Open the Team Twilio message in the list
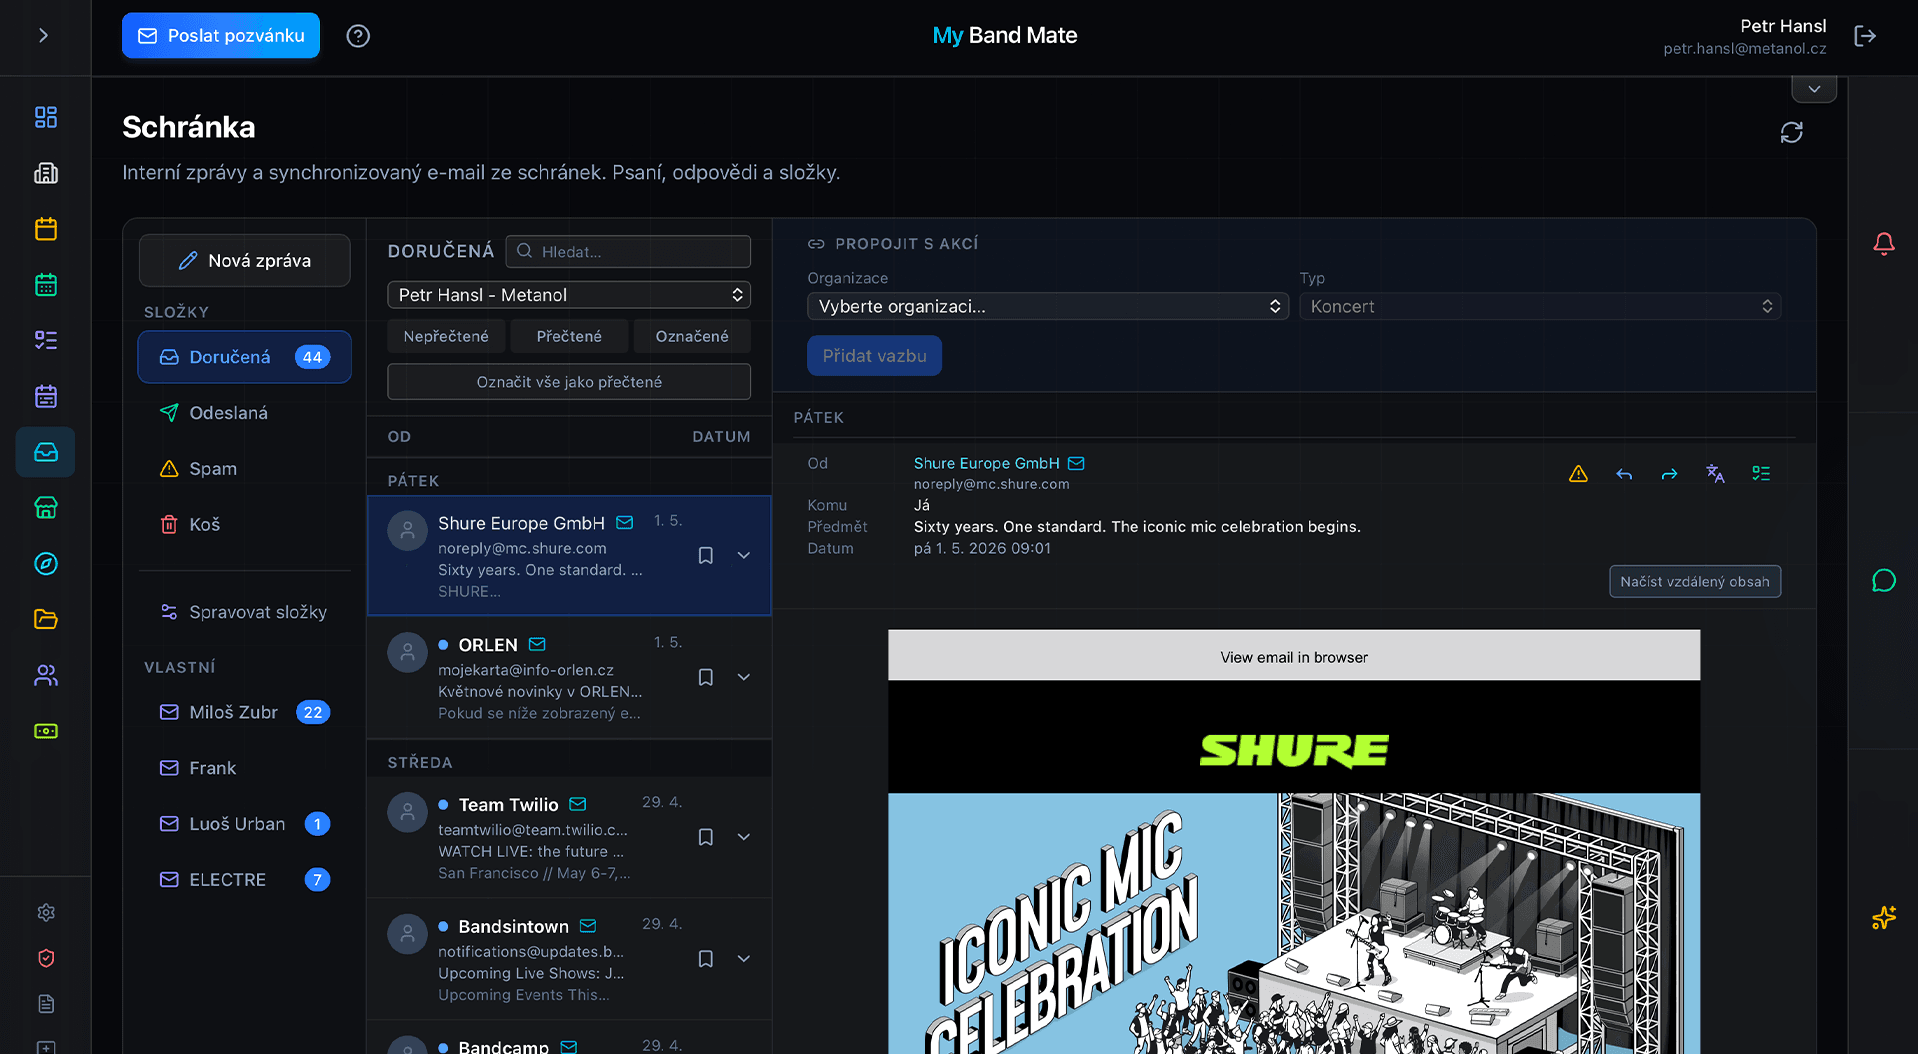Viewport: 1918px width, 1054px height. [569, 838]
